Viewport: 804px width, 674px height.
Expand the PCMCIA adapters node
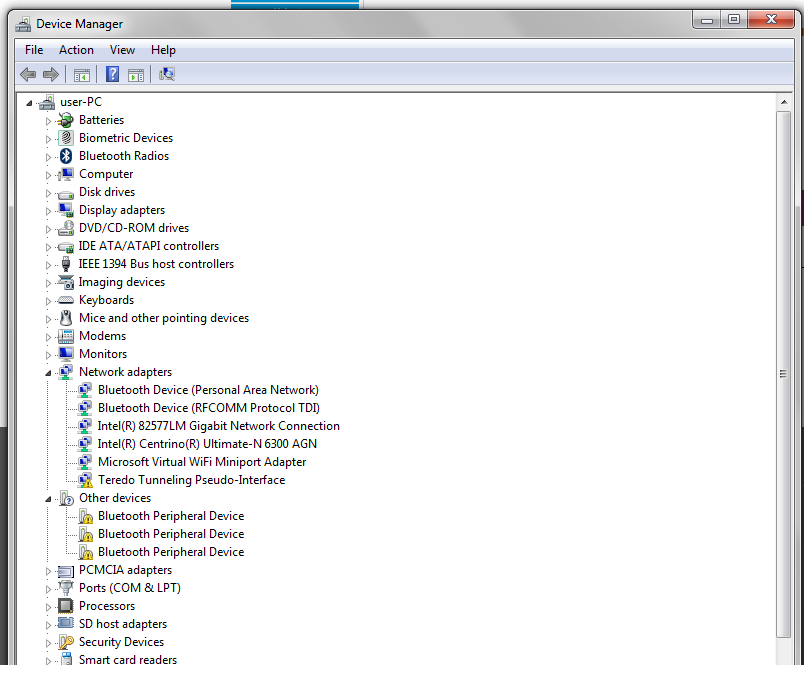(x=48, y=571)
